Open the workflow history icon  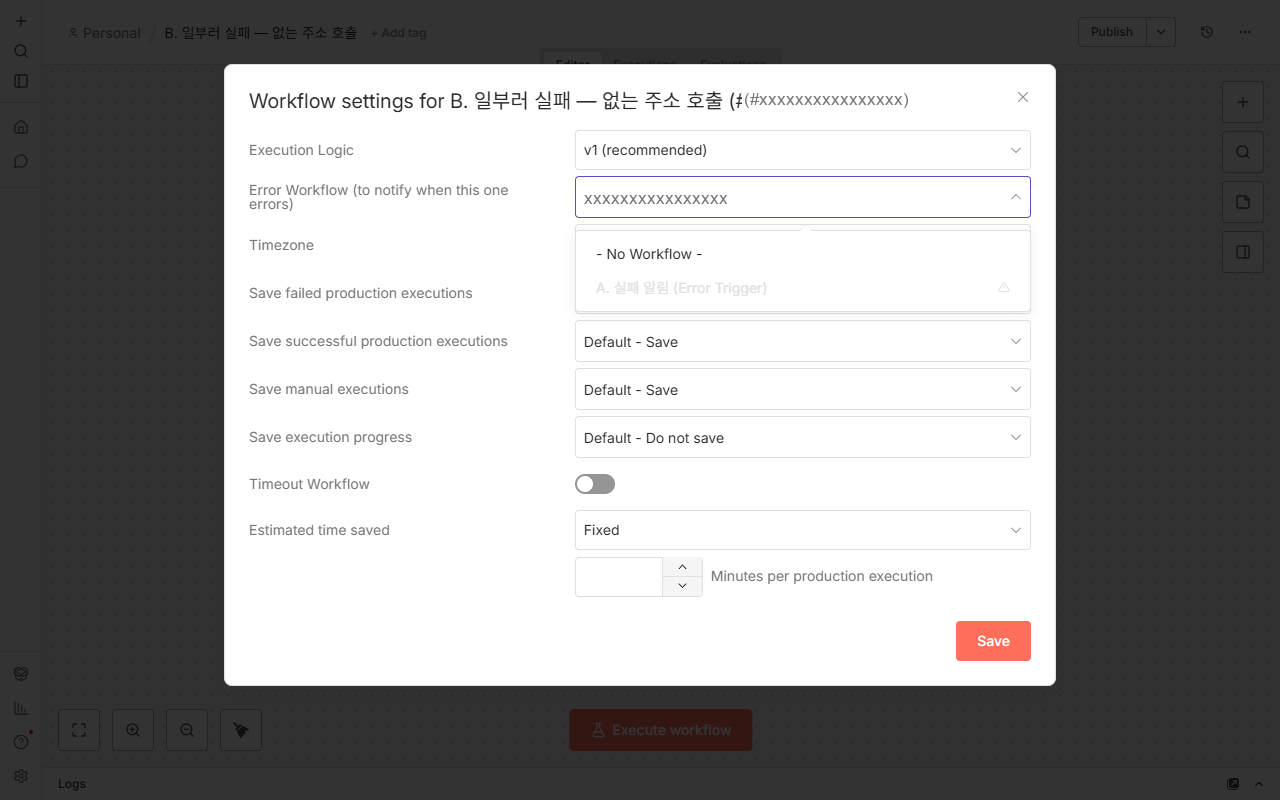pos(1207,32)
